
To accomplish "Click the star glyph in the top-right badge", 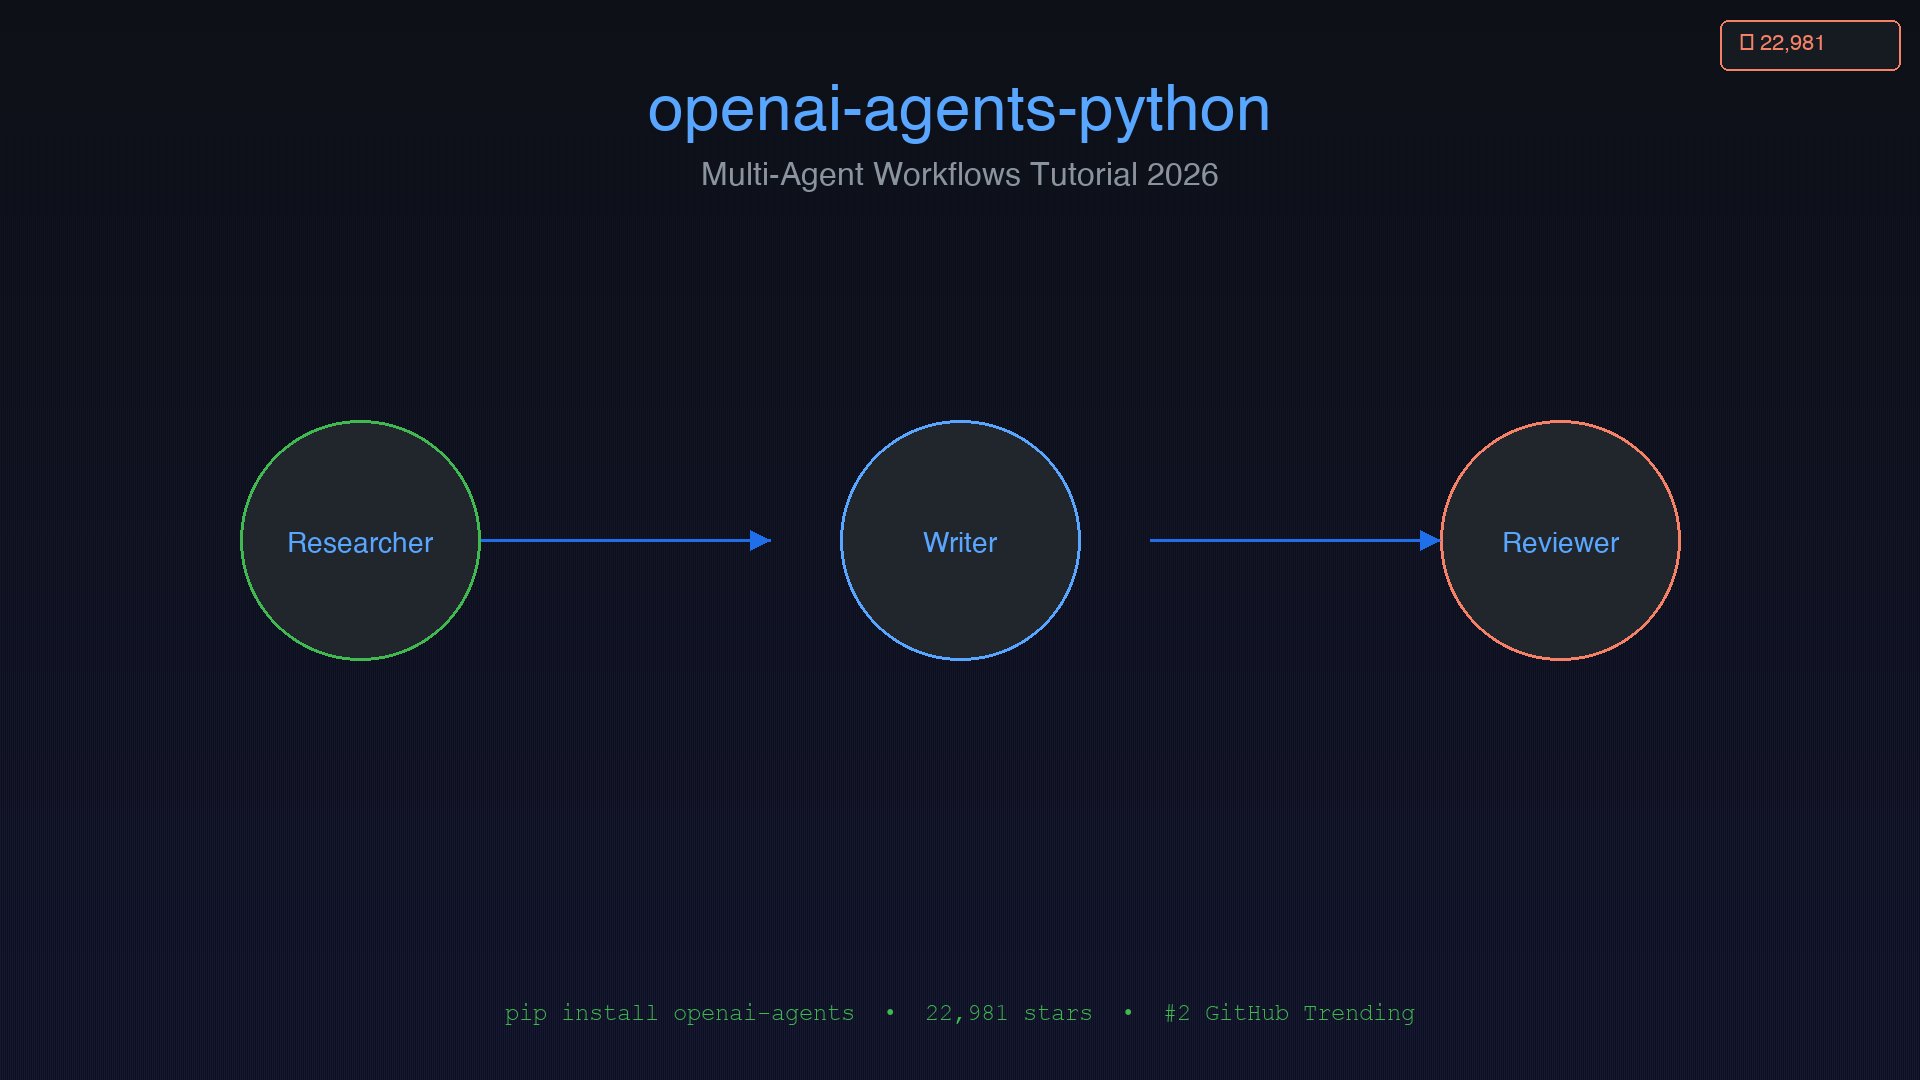I will click(1747, 43).
